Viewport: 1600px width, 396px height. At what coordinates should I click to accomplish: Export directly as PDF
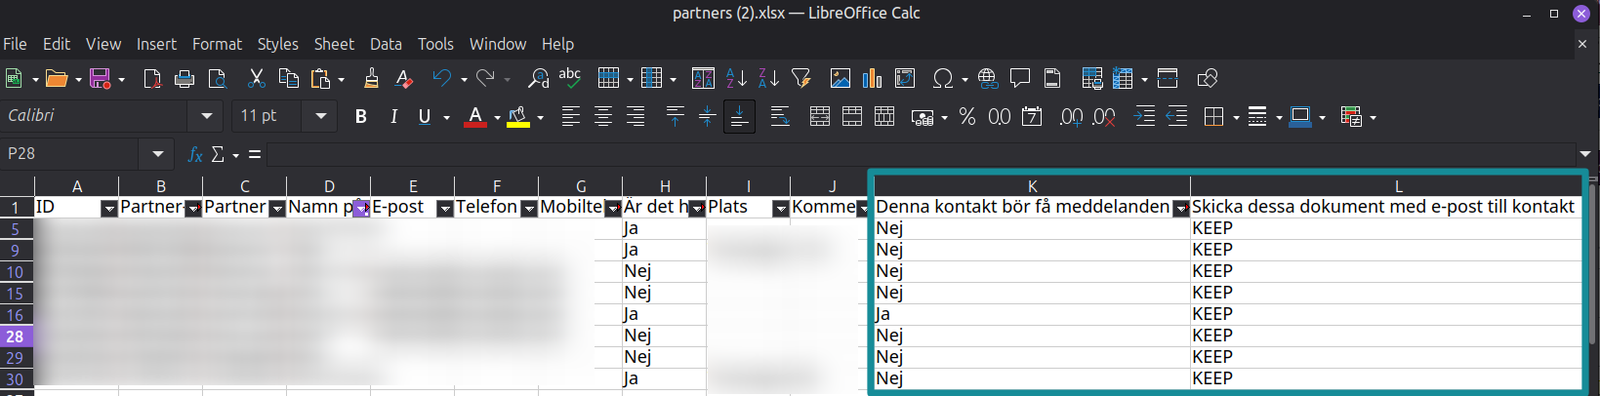pos(152,79)
